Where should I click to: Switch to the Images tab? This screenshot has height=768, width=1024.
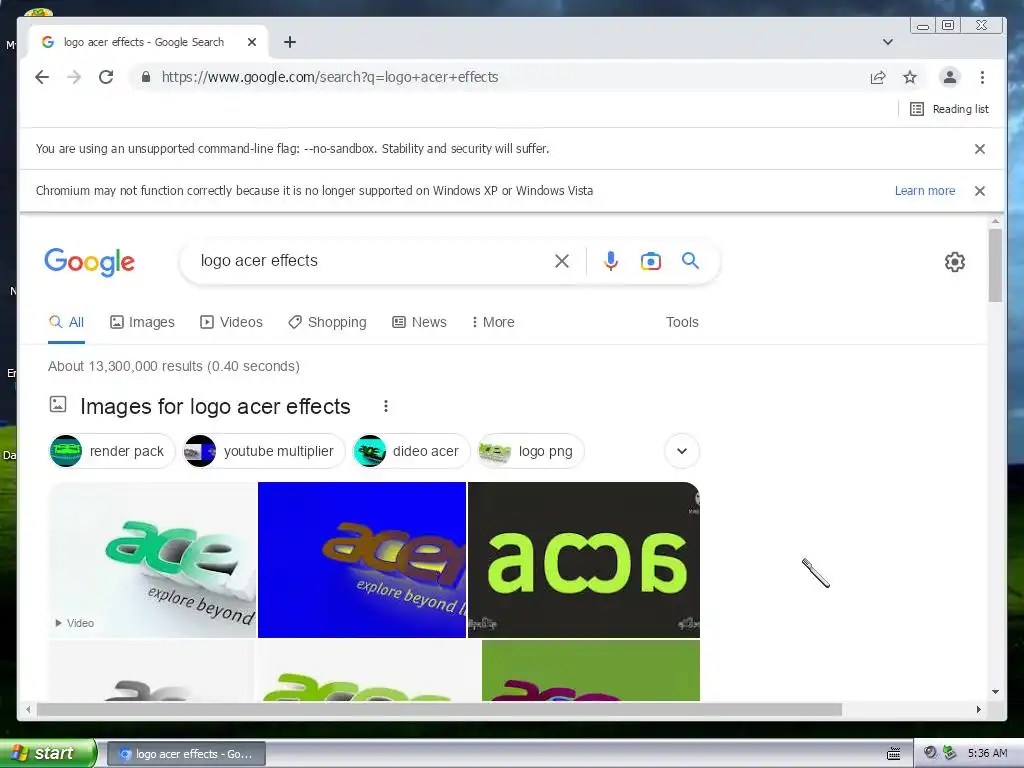pos(142,322)
